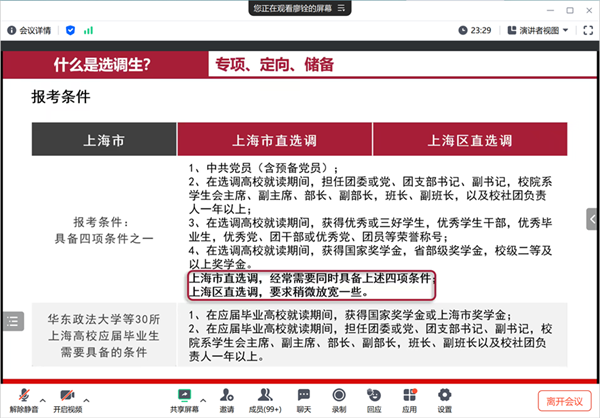600x418 pixels.
Task: Click the 邀请 invite icon
Action: tap(227, 399)
